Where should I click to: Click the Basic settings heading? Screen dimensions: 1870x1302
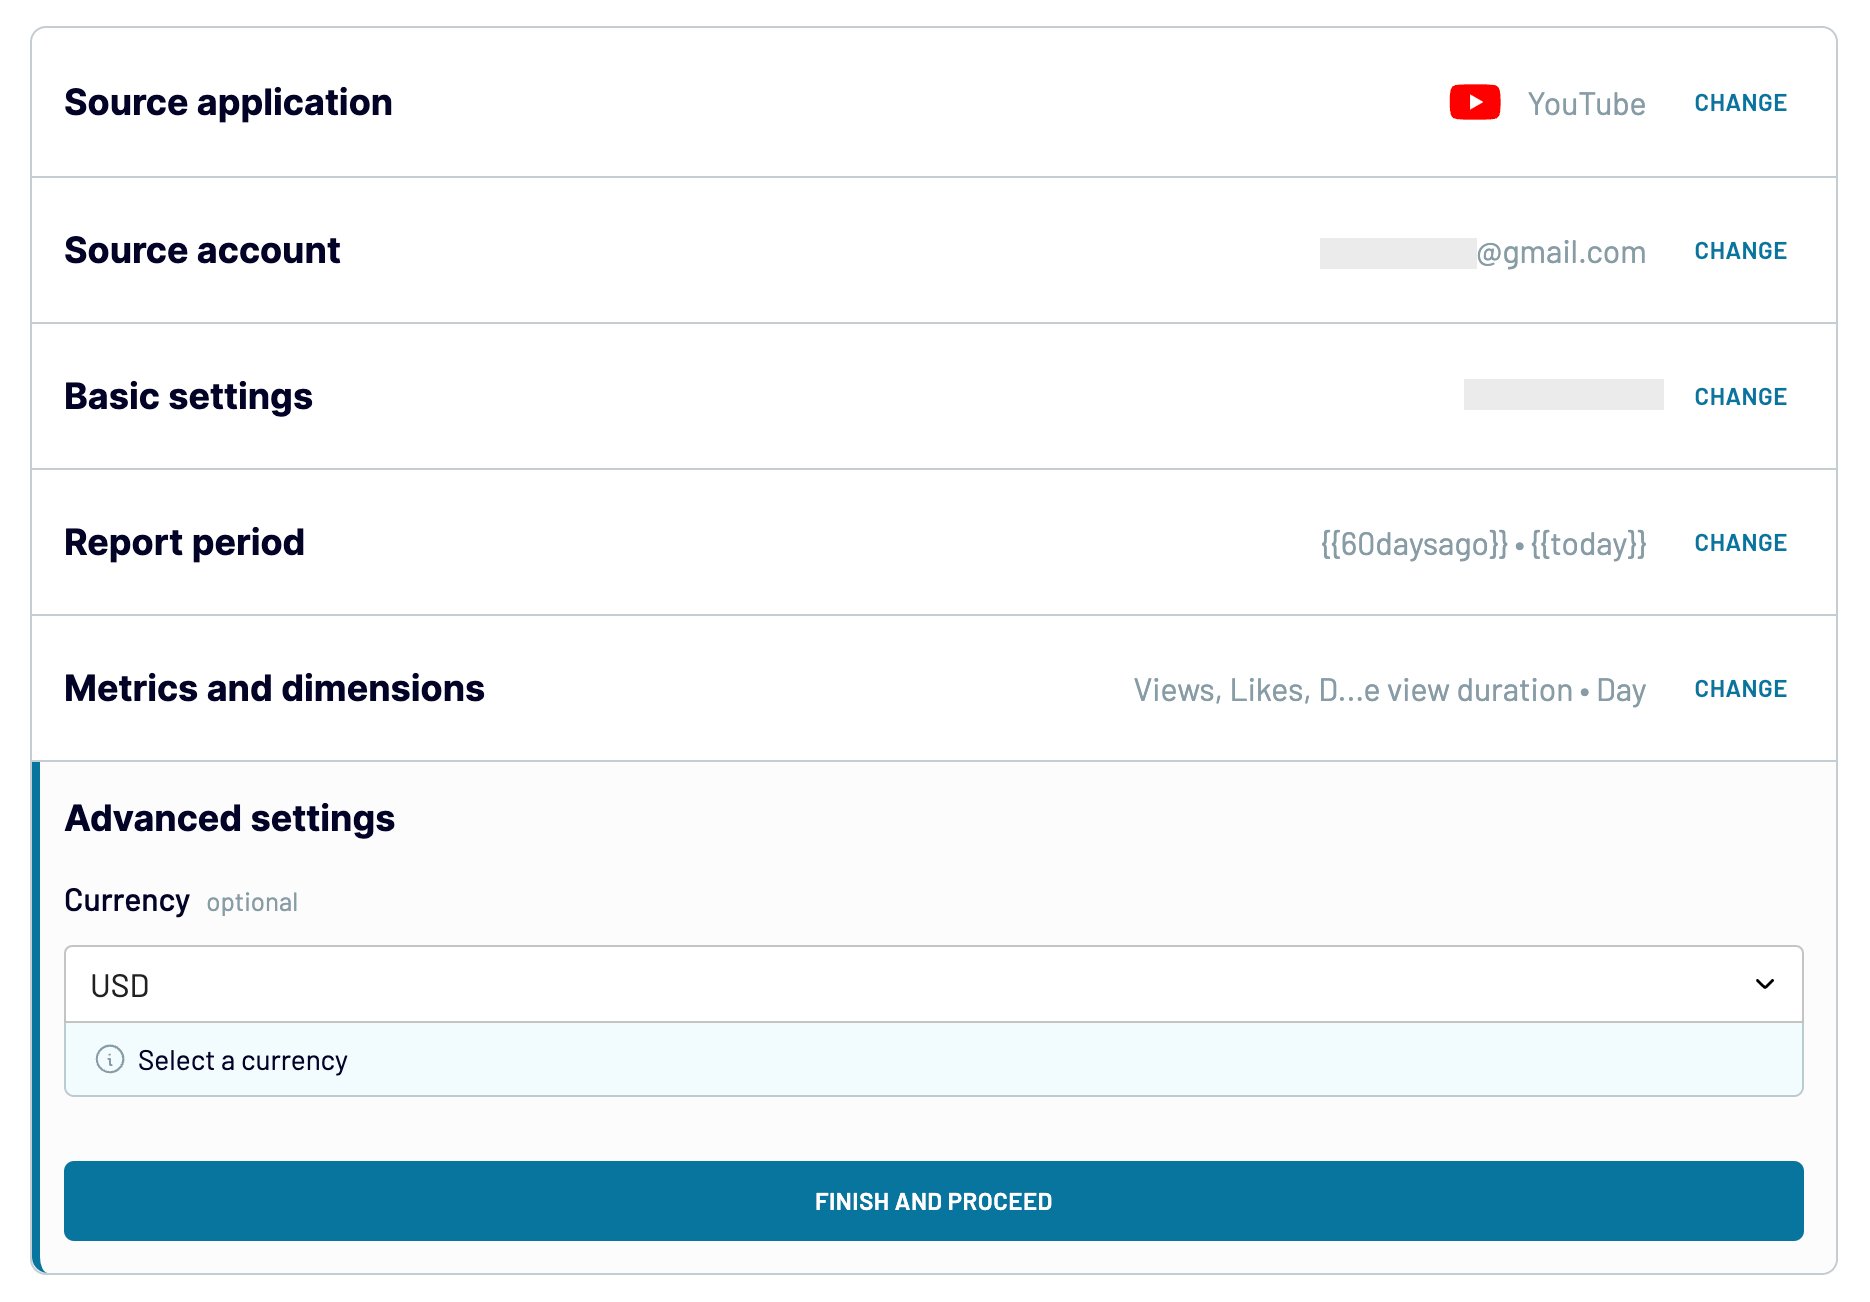[188, 397]
